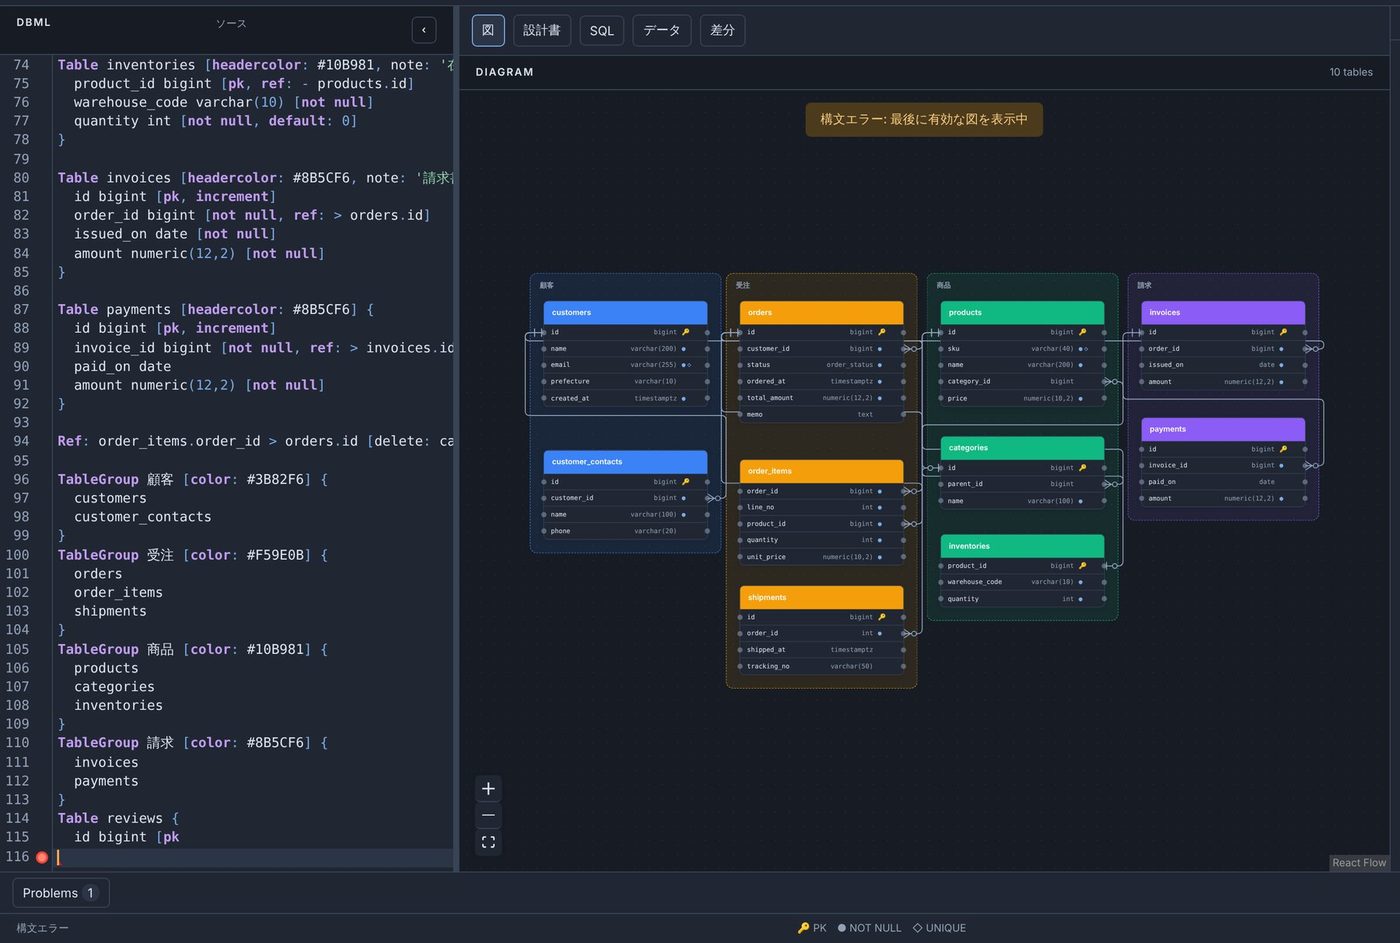Select the categories table header
The width and height of the screenshot is (1400, 943).
click(1022, 448)
